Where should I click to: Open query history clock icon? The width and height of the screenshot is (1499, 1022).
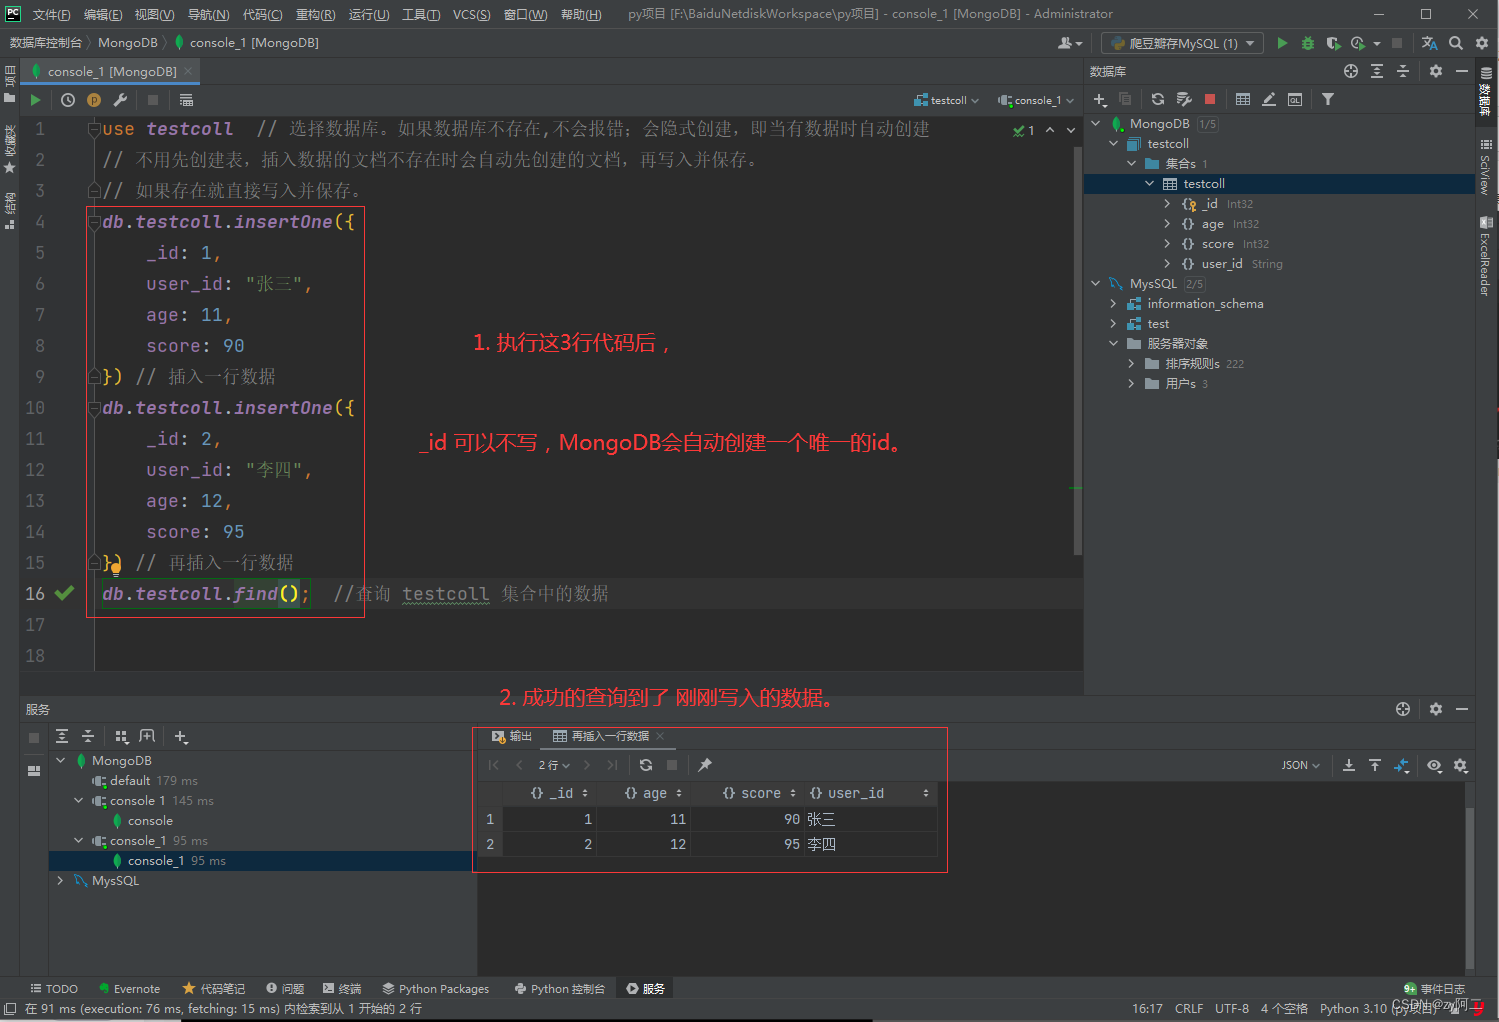[68, 100]
